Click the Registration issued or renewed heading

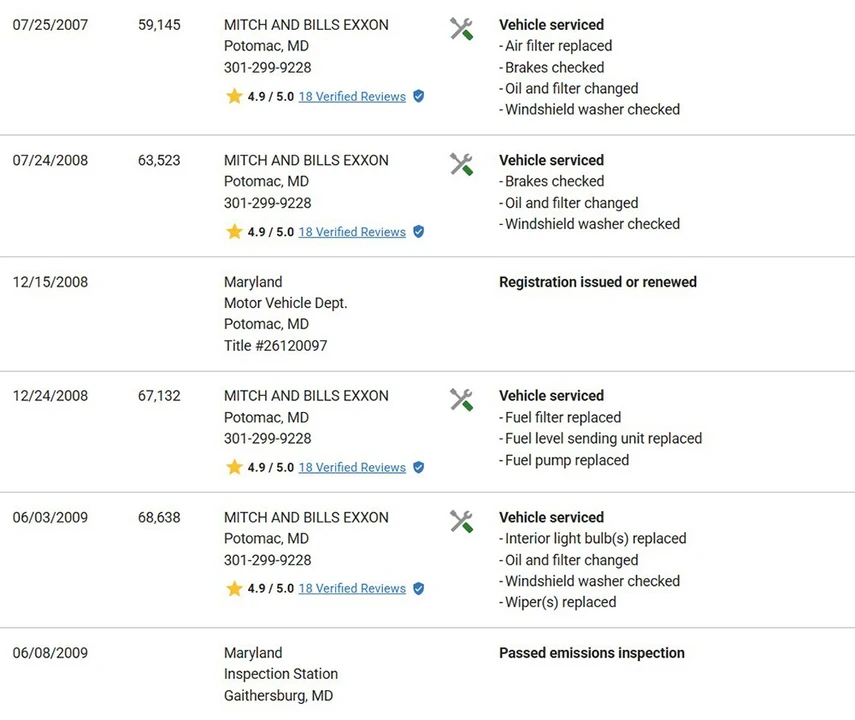coord(598,282)
